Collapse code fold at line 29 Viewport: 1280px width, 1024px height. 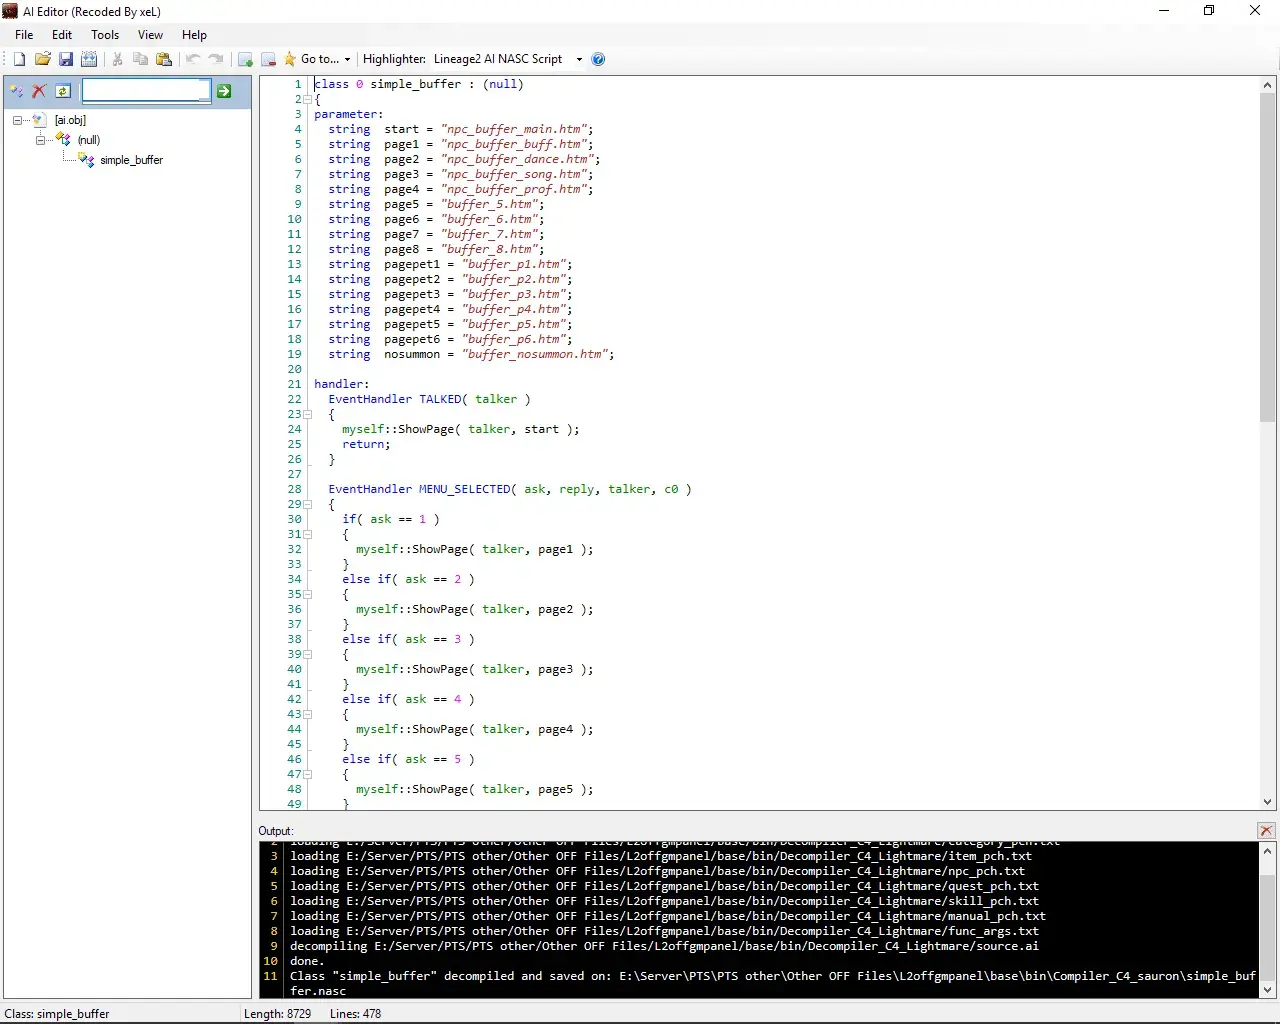click(308, 504)
